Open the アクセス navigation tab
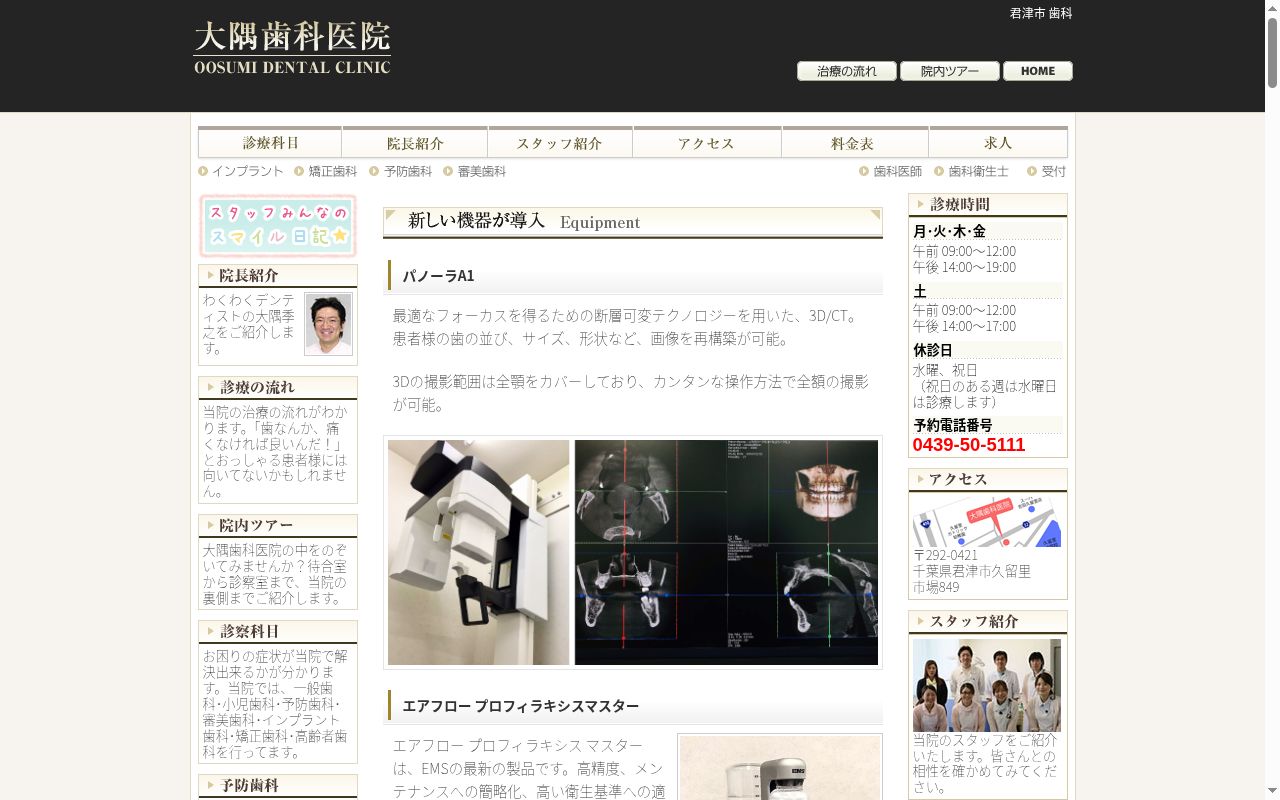1280x800 pixels. [707, 142]
